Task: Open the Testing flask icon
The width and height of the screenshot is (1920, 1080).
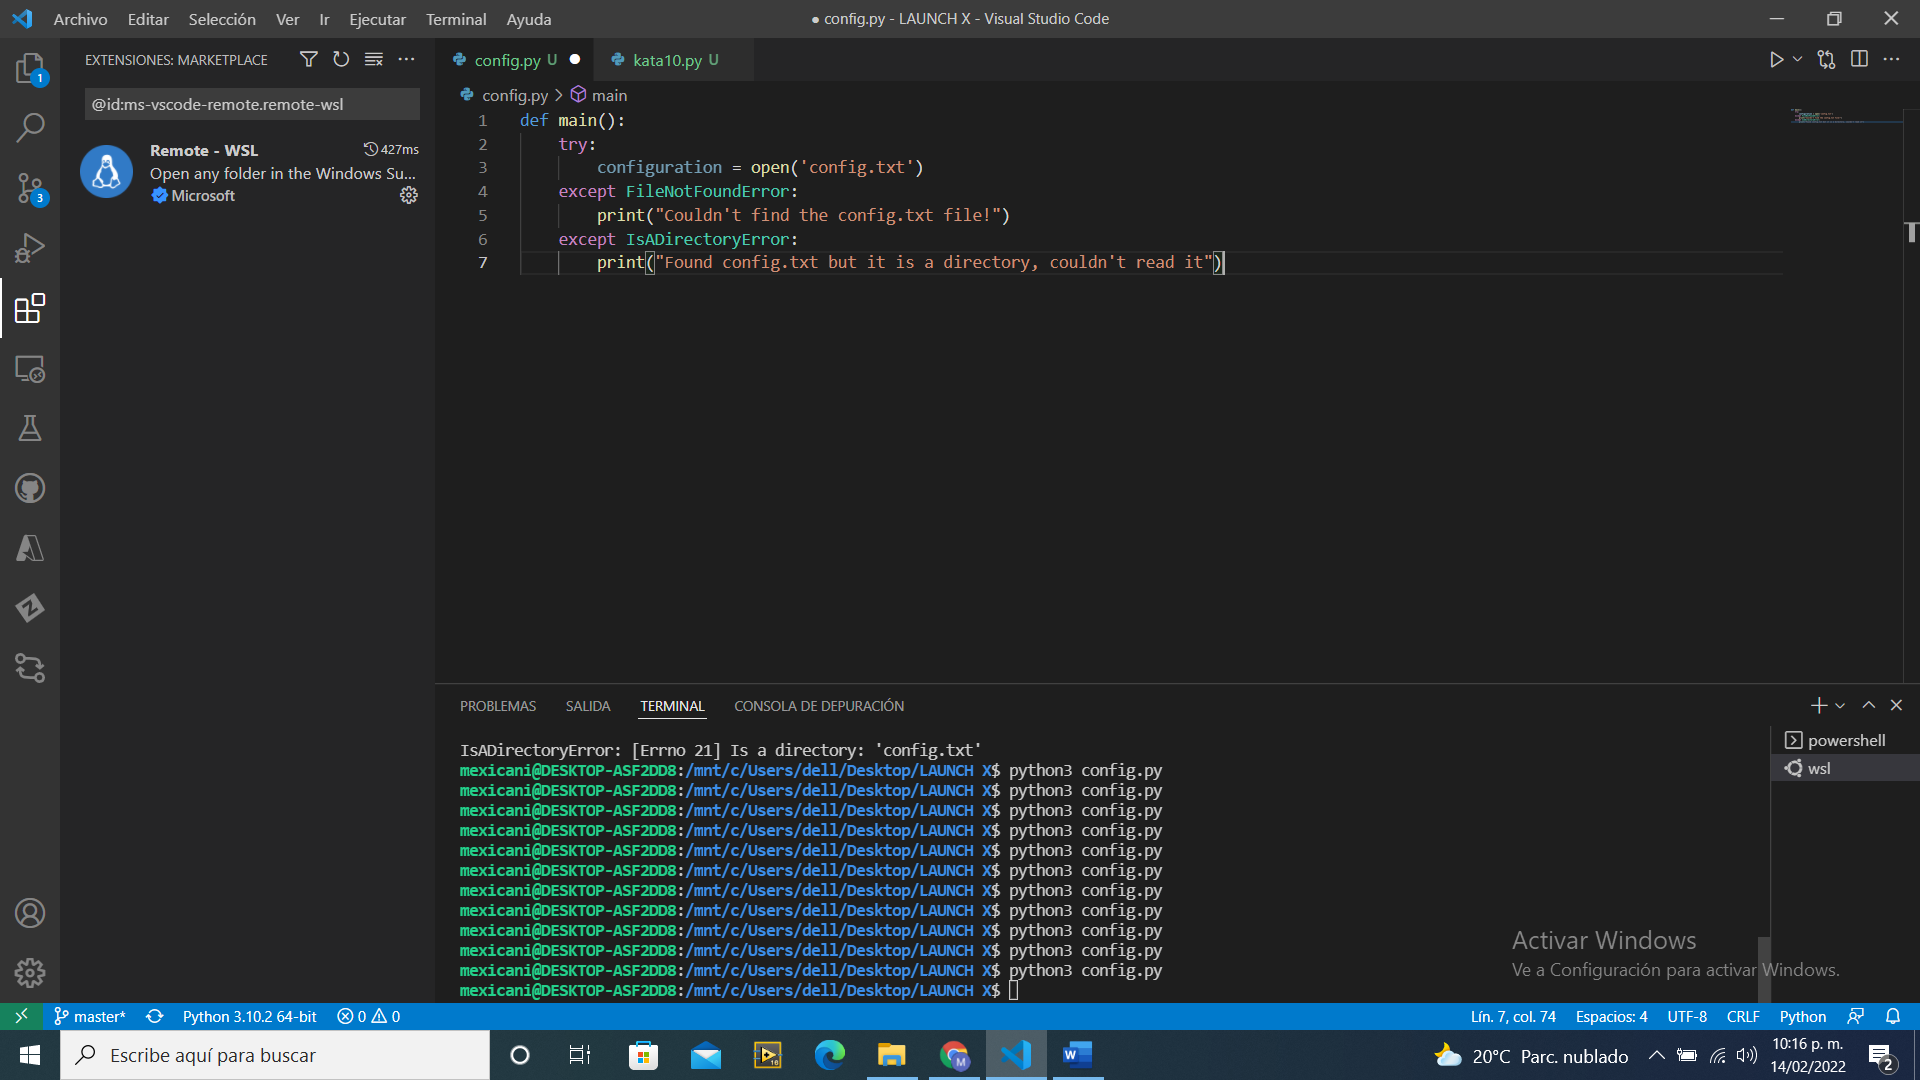Action: coord(30,428)
